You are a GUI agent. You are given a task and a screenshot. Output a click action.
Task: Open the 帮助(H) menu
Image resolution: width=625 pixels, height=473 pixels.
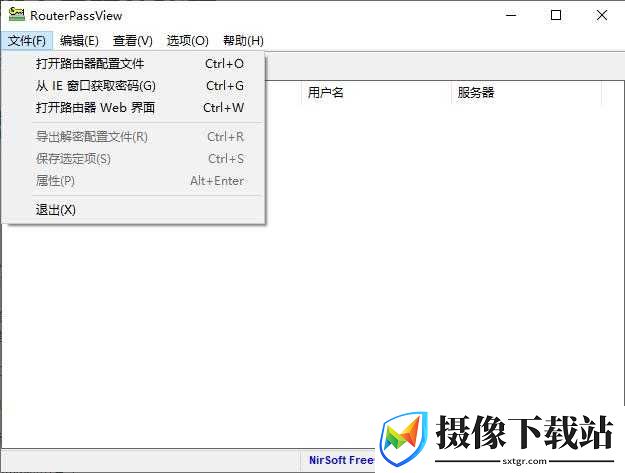pos(243,41)
